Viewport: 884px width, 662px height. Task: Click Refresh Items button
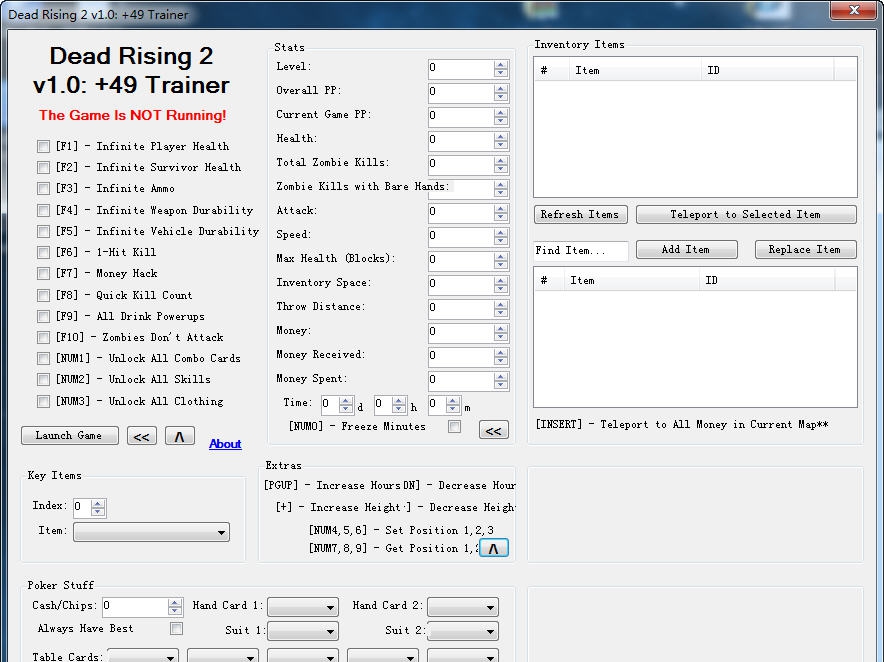(580, 215)
